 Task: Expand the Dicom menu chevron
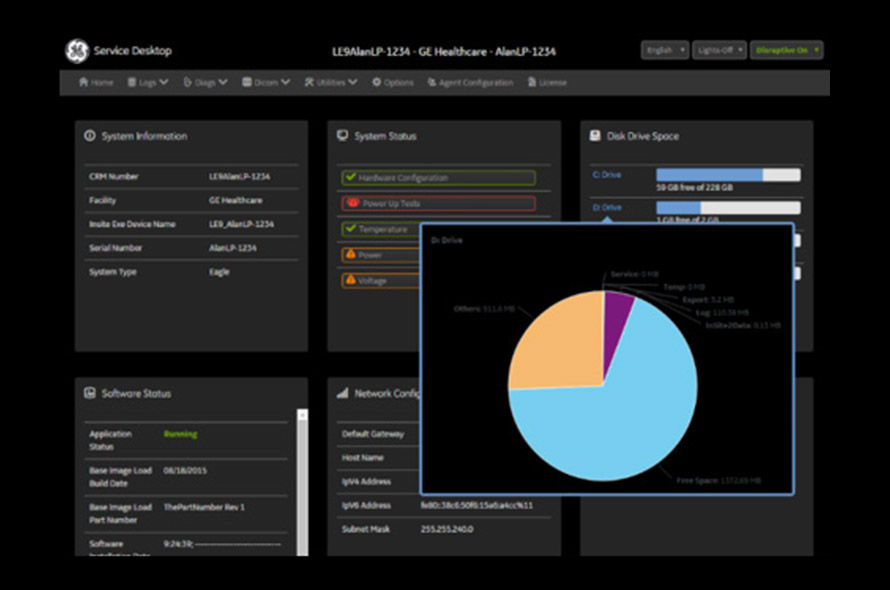[x=285, y=82]
